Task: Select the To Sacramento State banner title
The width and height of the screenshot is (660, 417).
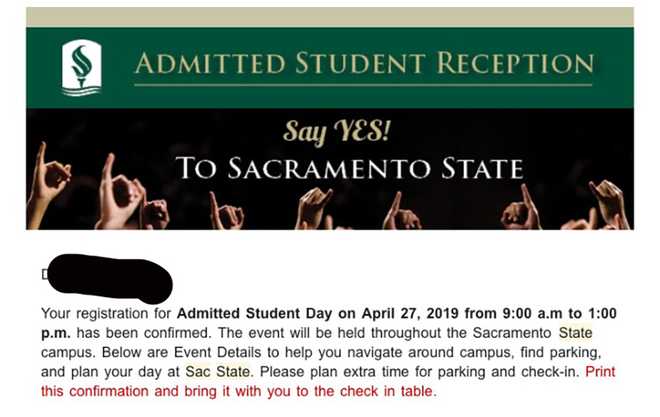Action: coord(349,167)
